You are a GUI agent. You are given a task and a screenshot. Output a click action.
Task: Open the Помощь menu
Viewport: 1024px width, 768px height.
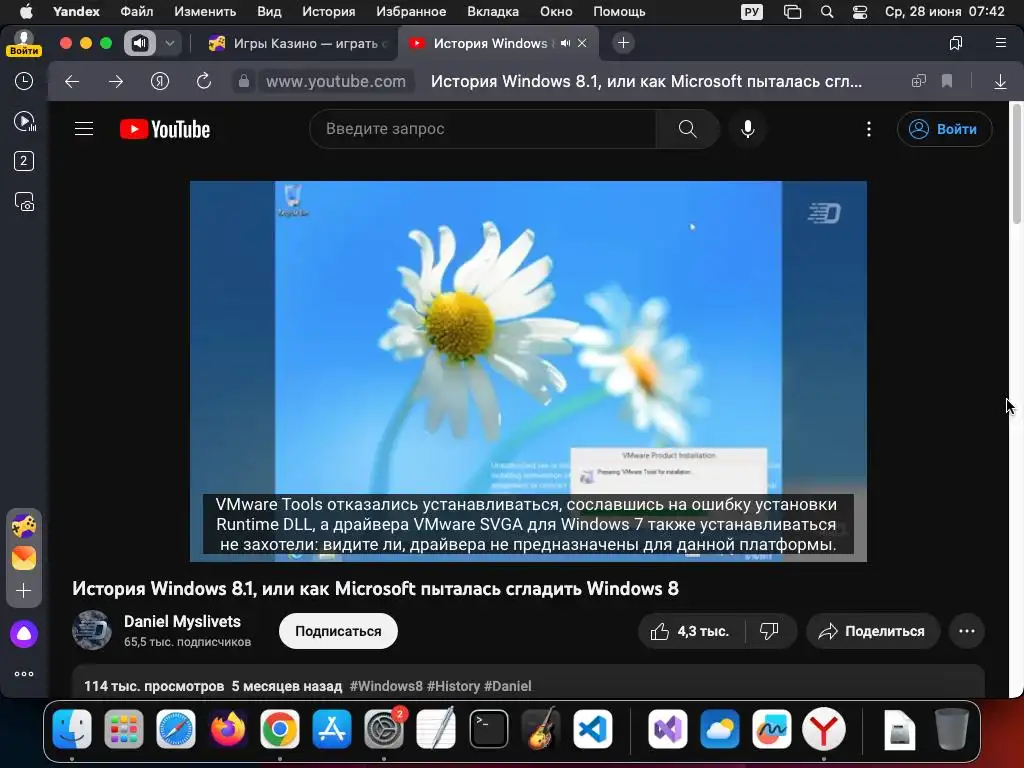(619, 12)
